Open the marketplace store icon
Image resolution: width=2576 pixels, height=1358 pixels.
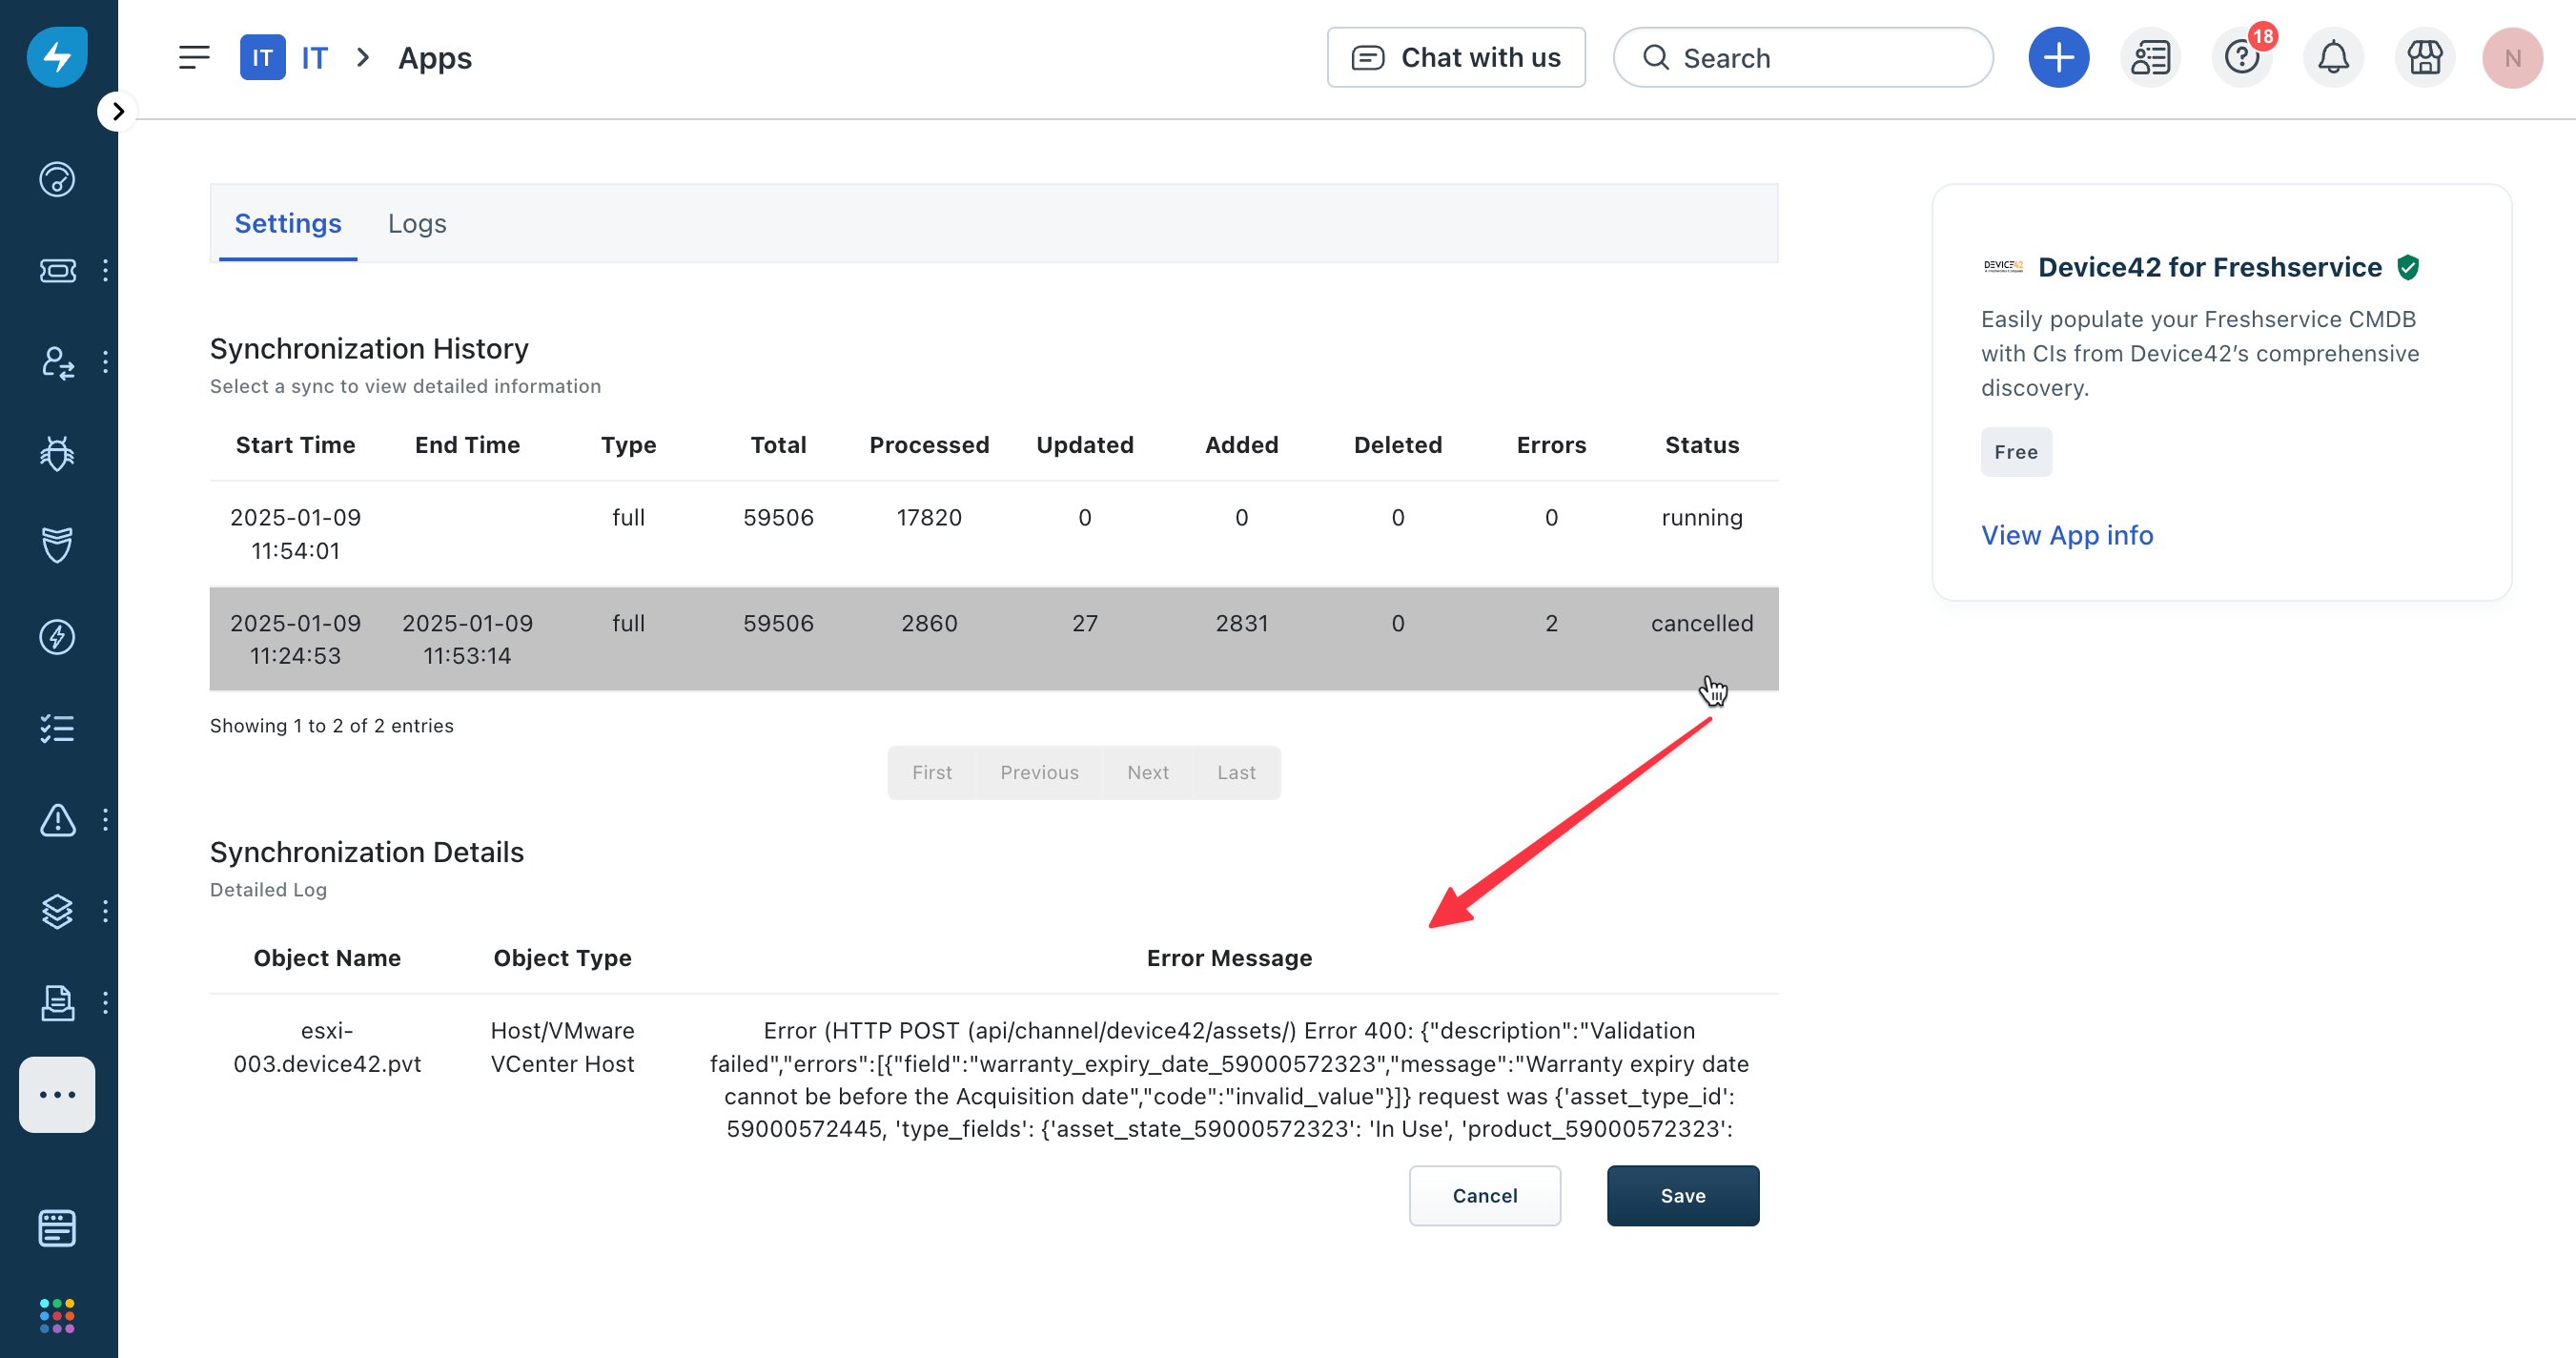[2424, 58]
